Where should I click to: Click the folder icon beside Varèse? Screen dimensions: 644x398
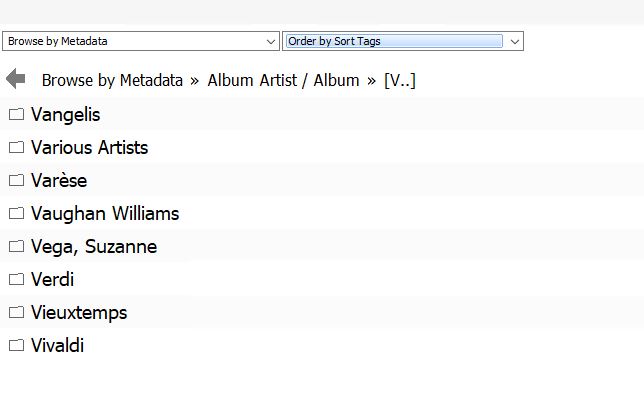[16, 180]
